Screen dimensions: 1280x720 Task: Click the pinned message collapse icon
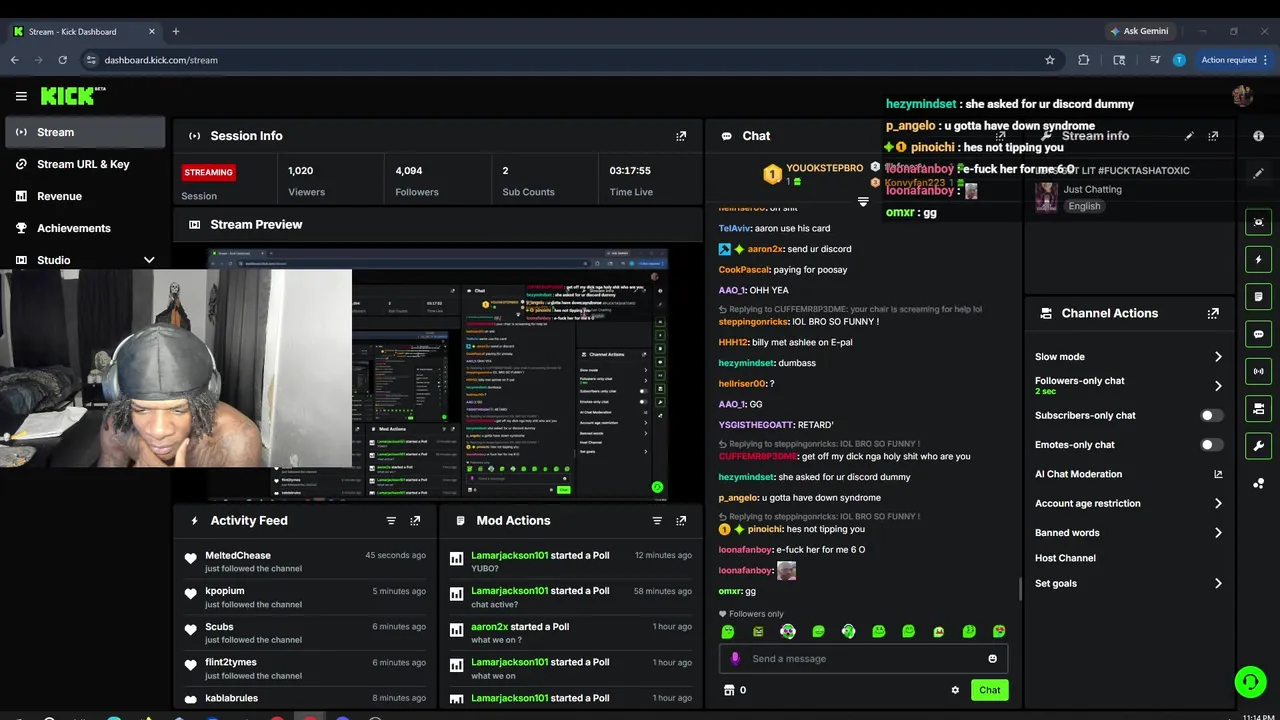(863, 201)
